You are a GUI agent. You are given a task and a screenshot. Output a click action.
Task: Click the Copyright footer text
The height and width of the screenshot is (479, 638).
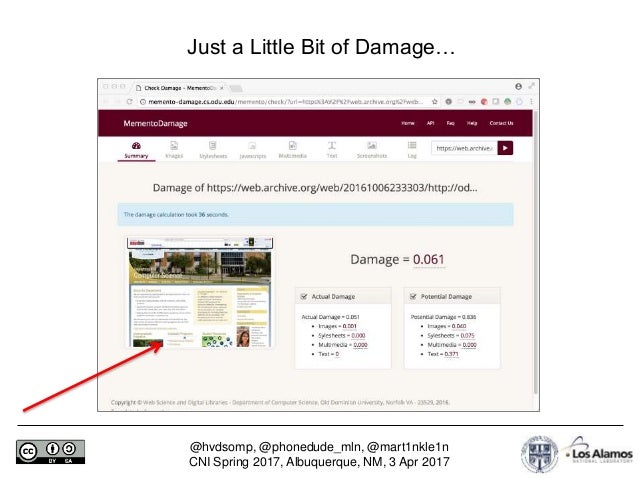280,402
